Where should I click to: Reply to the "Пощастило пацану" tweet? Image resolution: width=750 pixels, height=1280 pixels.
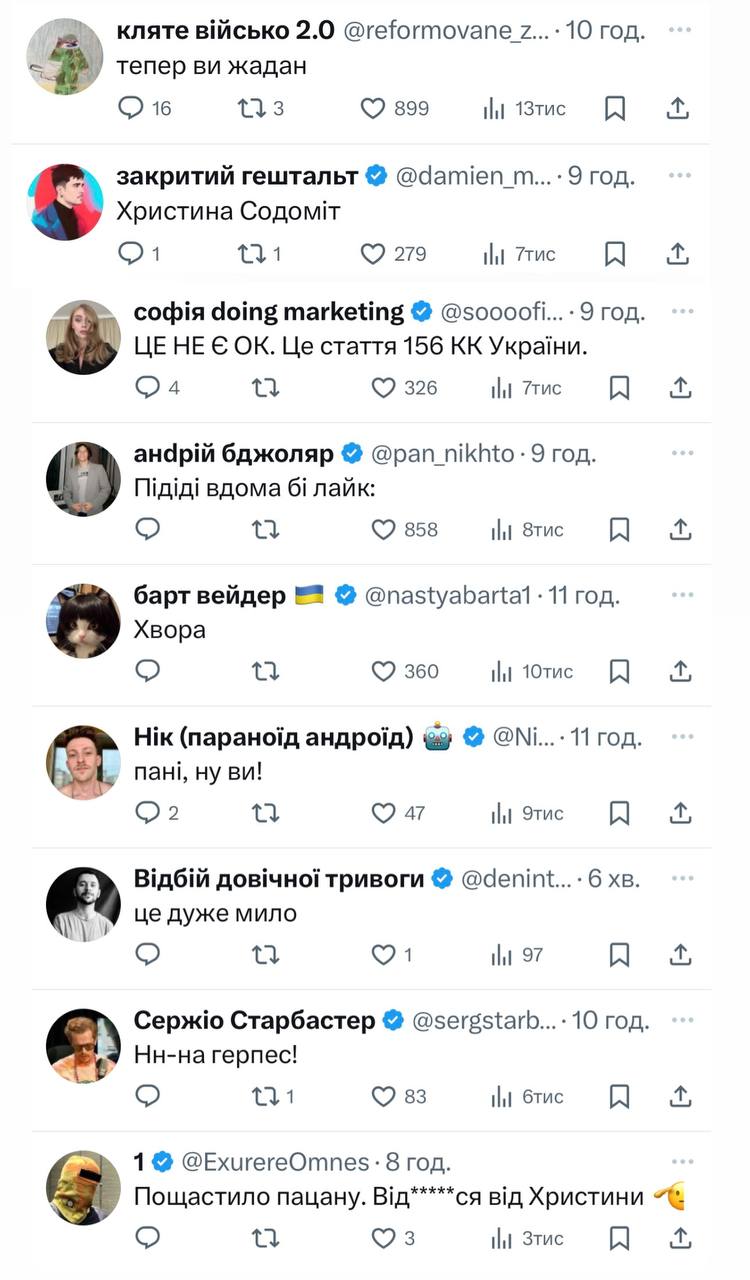[147, 1239]
